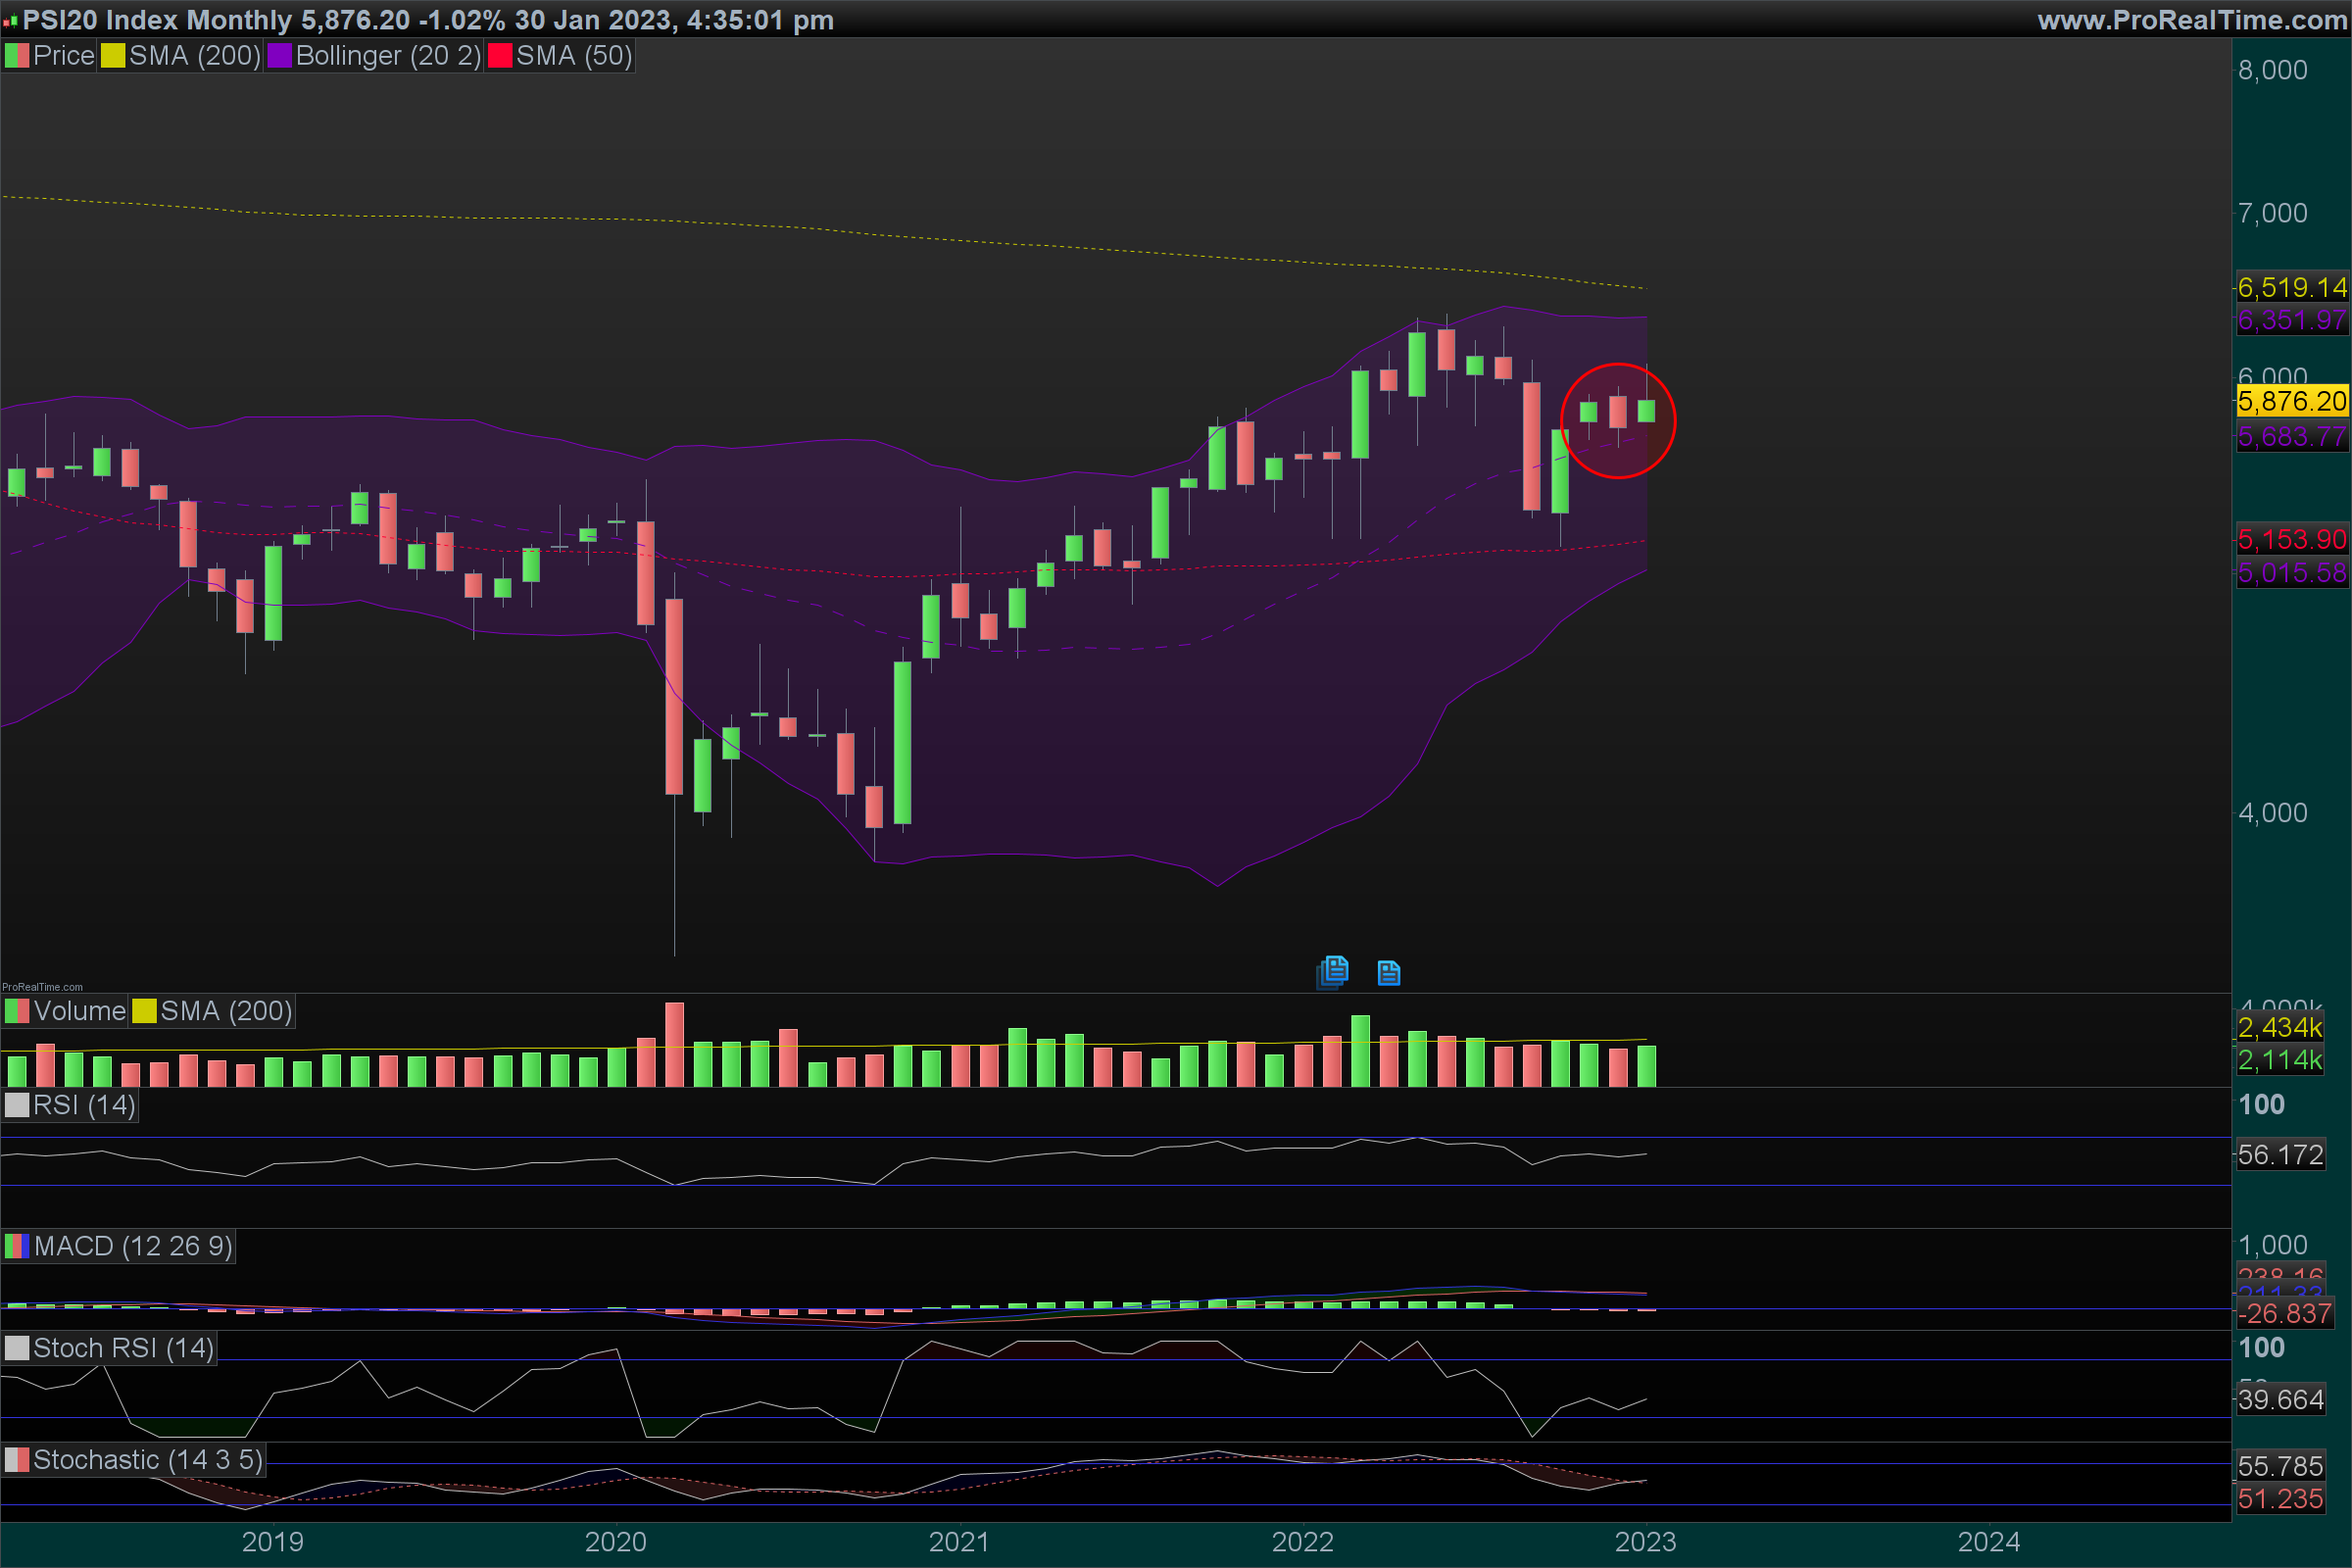
Task: Click the Volume legend color icon
Action: (x=17, y=1011)
